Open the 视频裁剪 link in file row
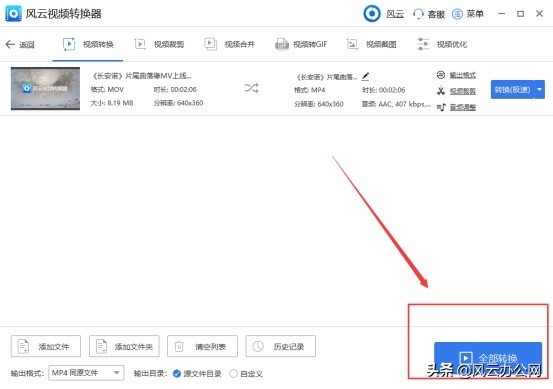Viewport: 553px width, 389px height. tap(462, 91)
